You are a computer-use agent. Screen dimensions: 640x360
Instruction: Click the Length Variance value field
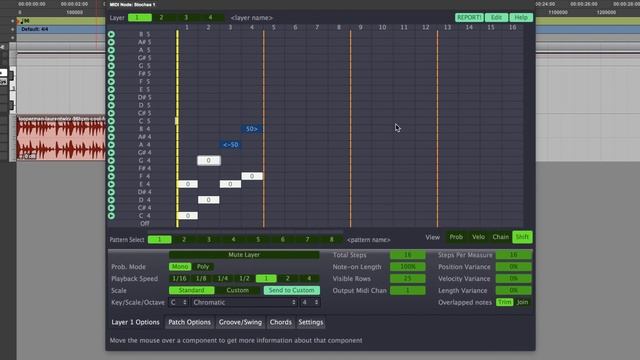[x=513, y=290]
